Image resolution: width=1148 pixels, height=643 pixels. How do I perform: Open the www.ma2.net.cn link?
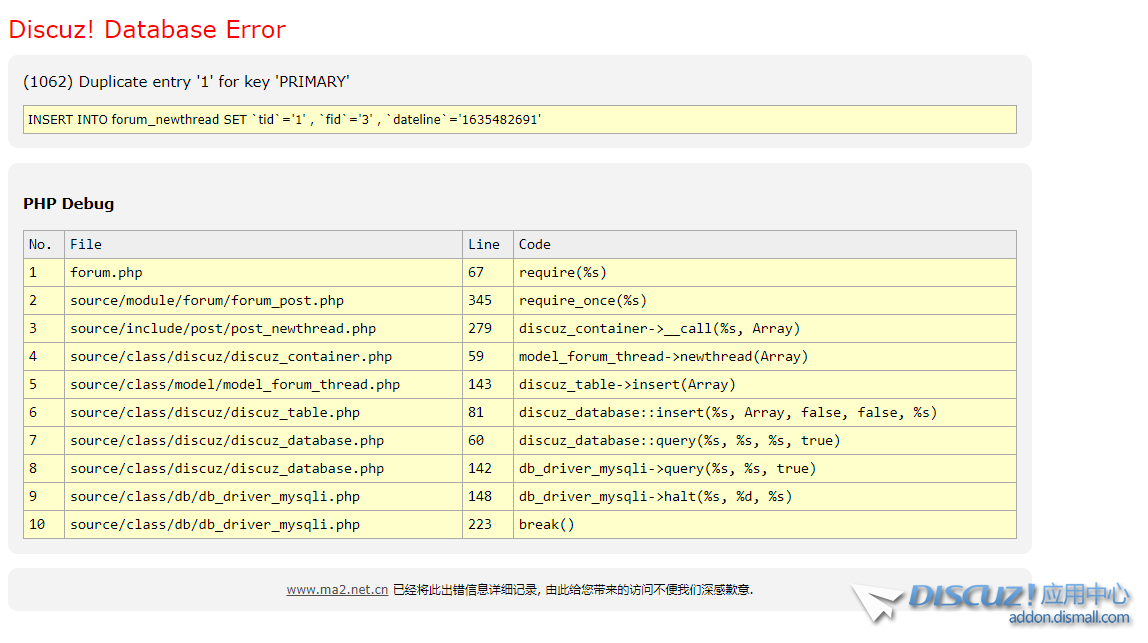pyautogui.click(x=337, y=590)
